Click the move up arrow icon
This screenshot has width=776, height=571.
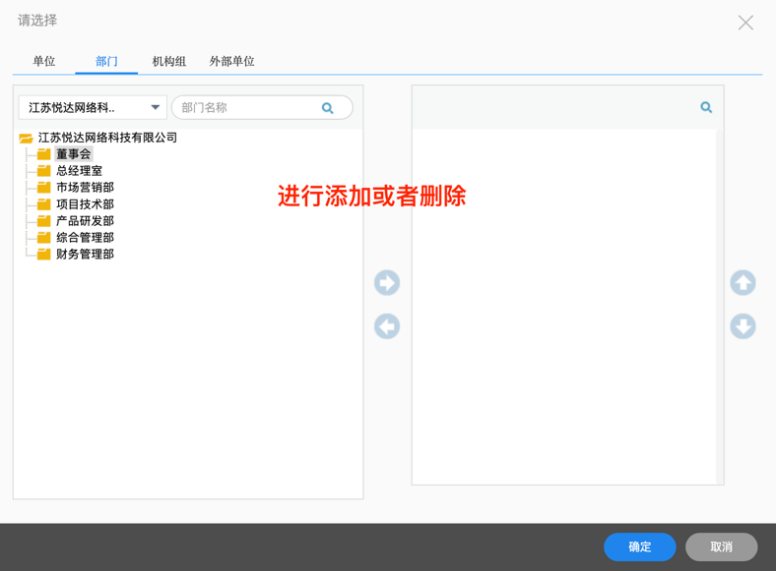[742, 283]
